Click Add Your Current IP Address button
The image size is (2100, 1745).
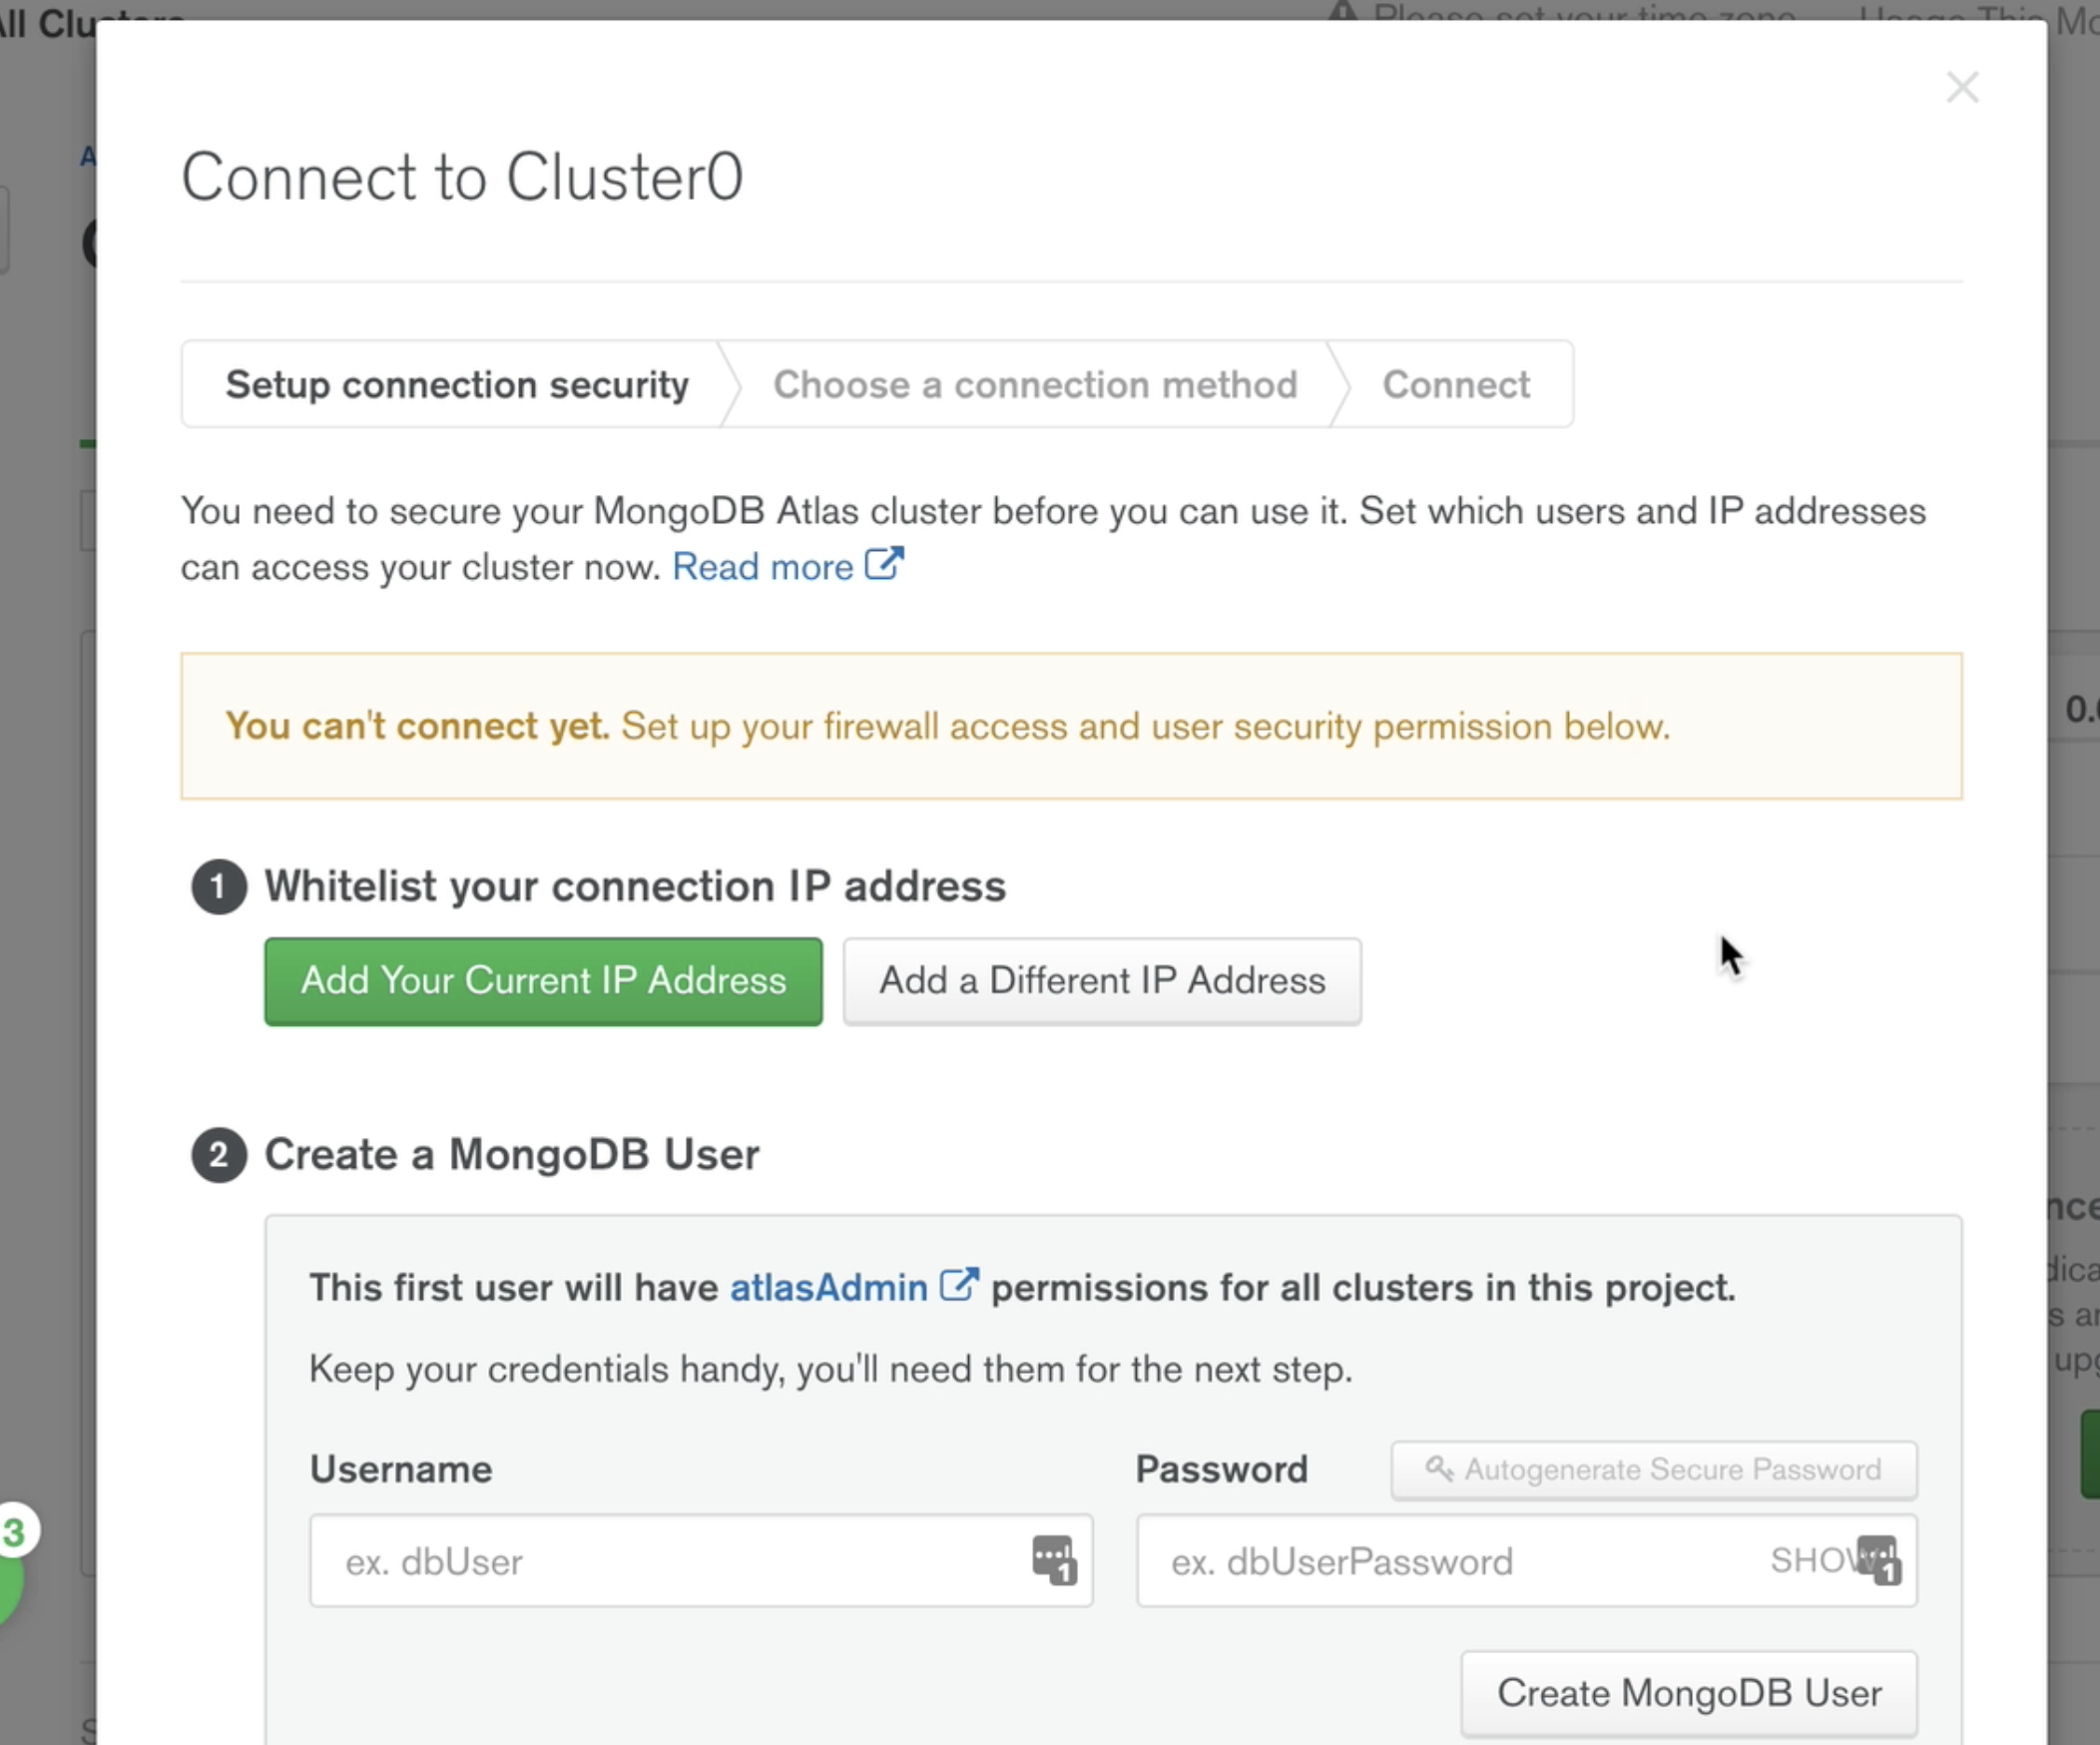(x=543, y=981)
